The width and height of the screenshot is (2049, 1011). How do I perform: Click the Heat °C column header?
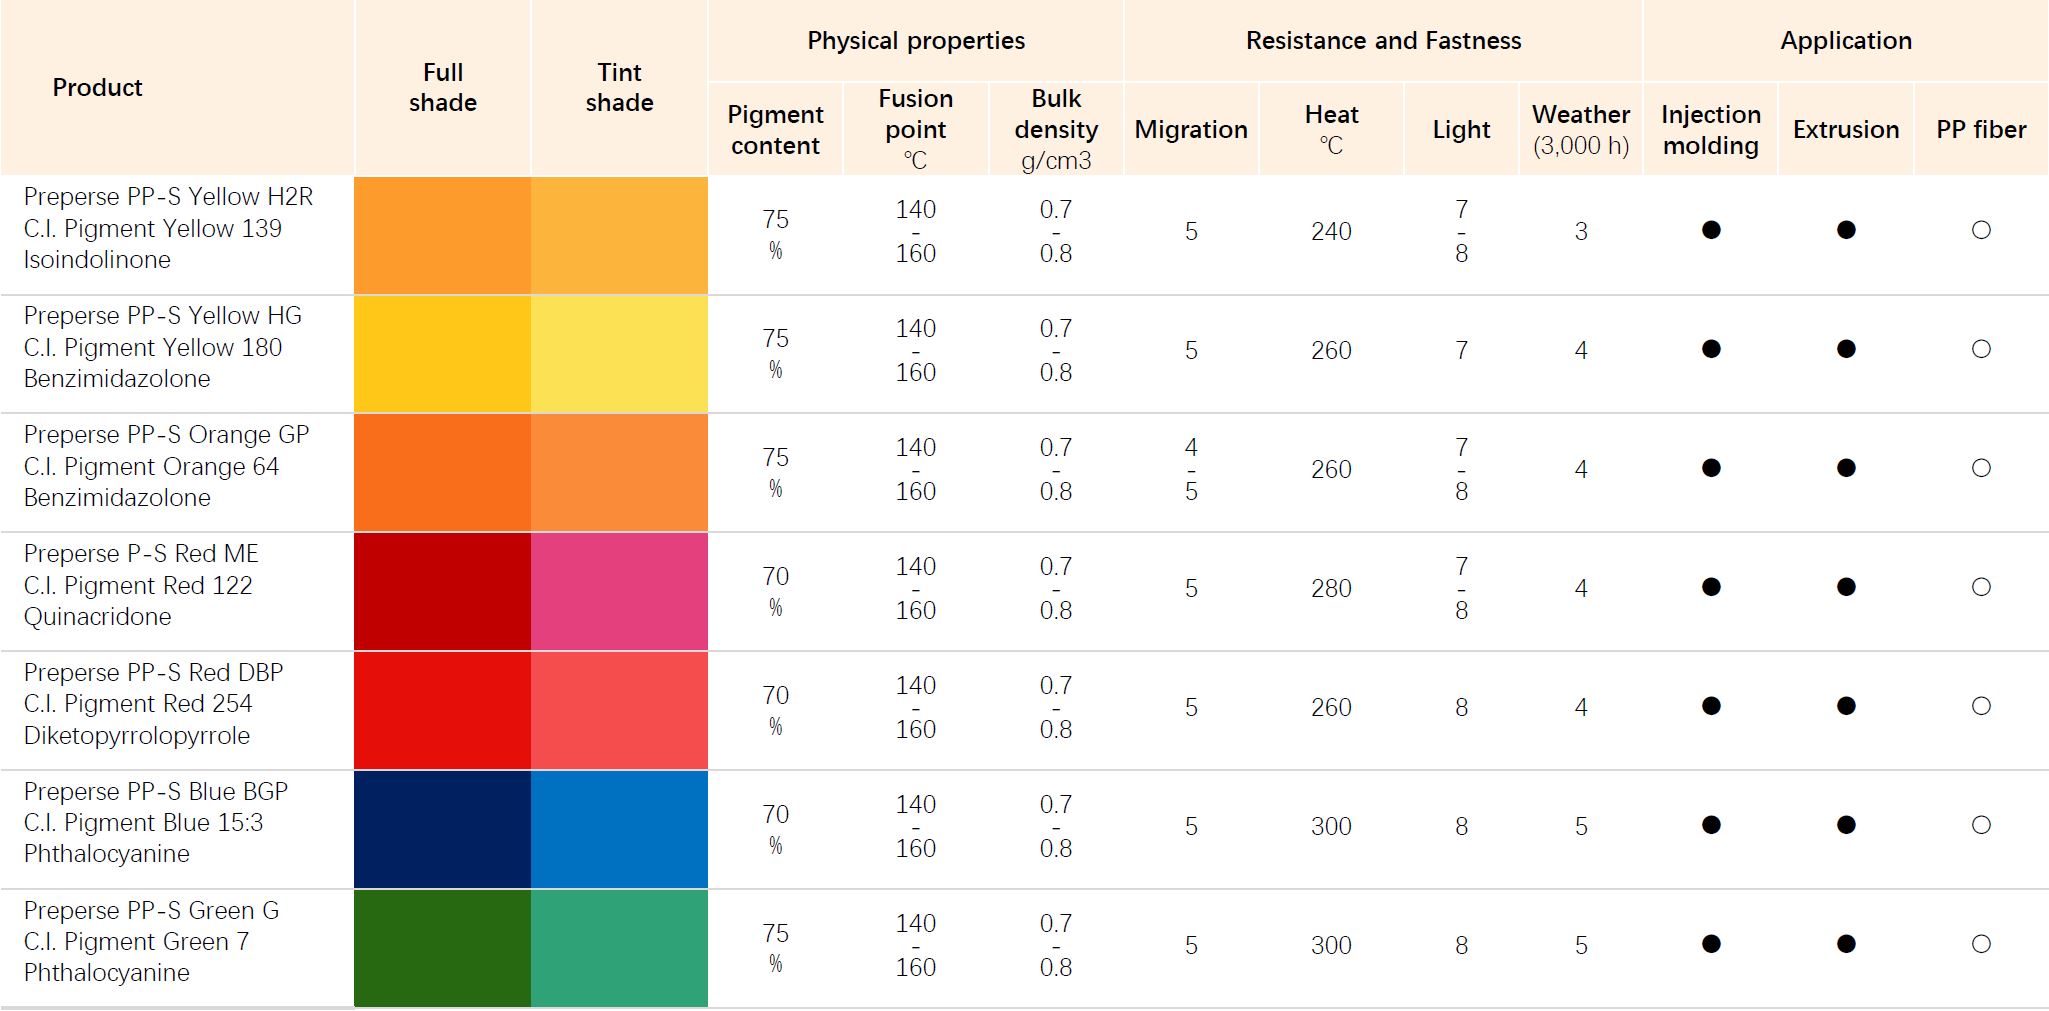click(x=1331, y=130)
